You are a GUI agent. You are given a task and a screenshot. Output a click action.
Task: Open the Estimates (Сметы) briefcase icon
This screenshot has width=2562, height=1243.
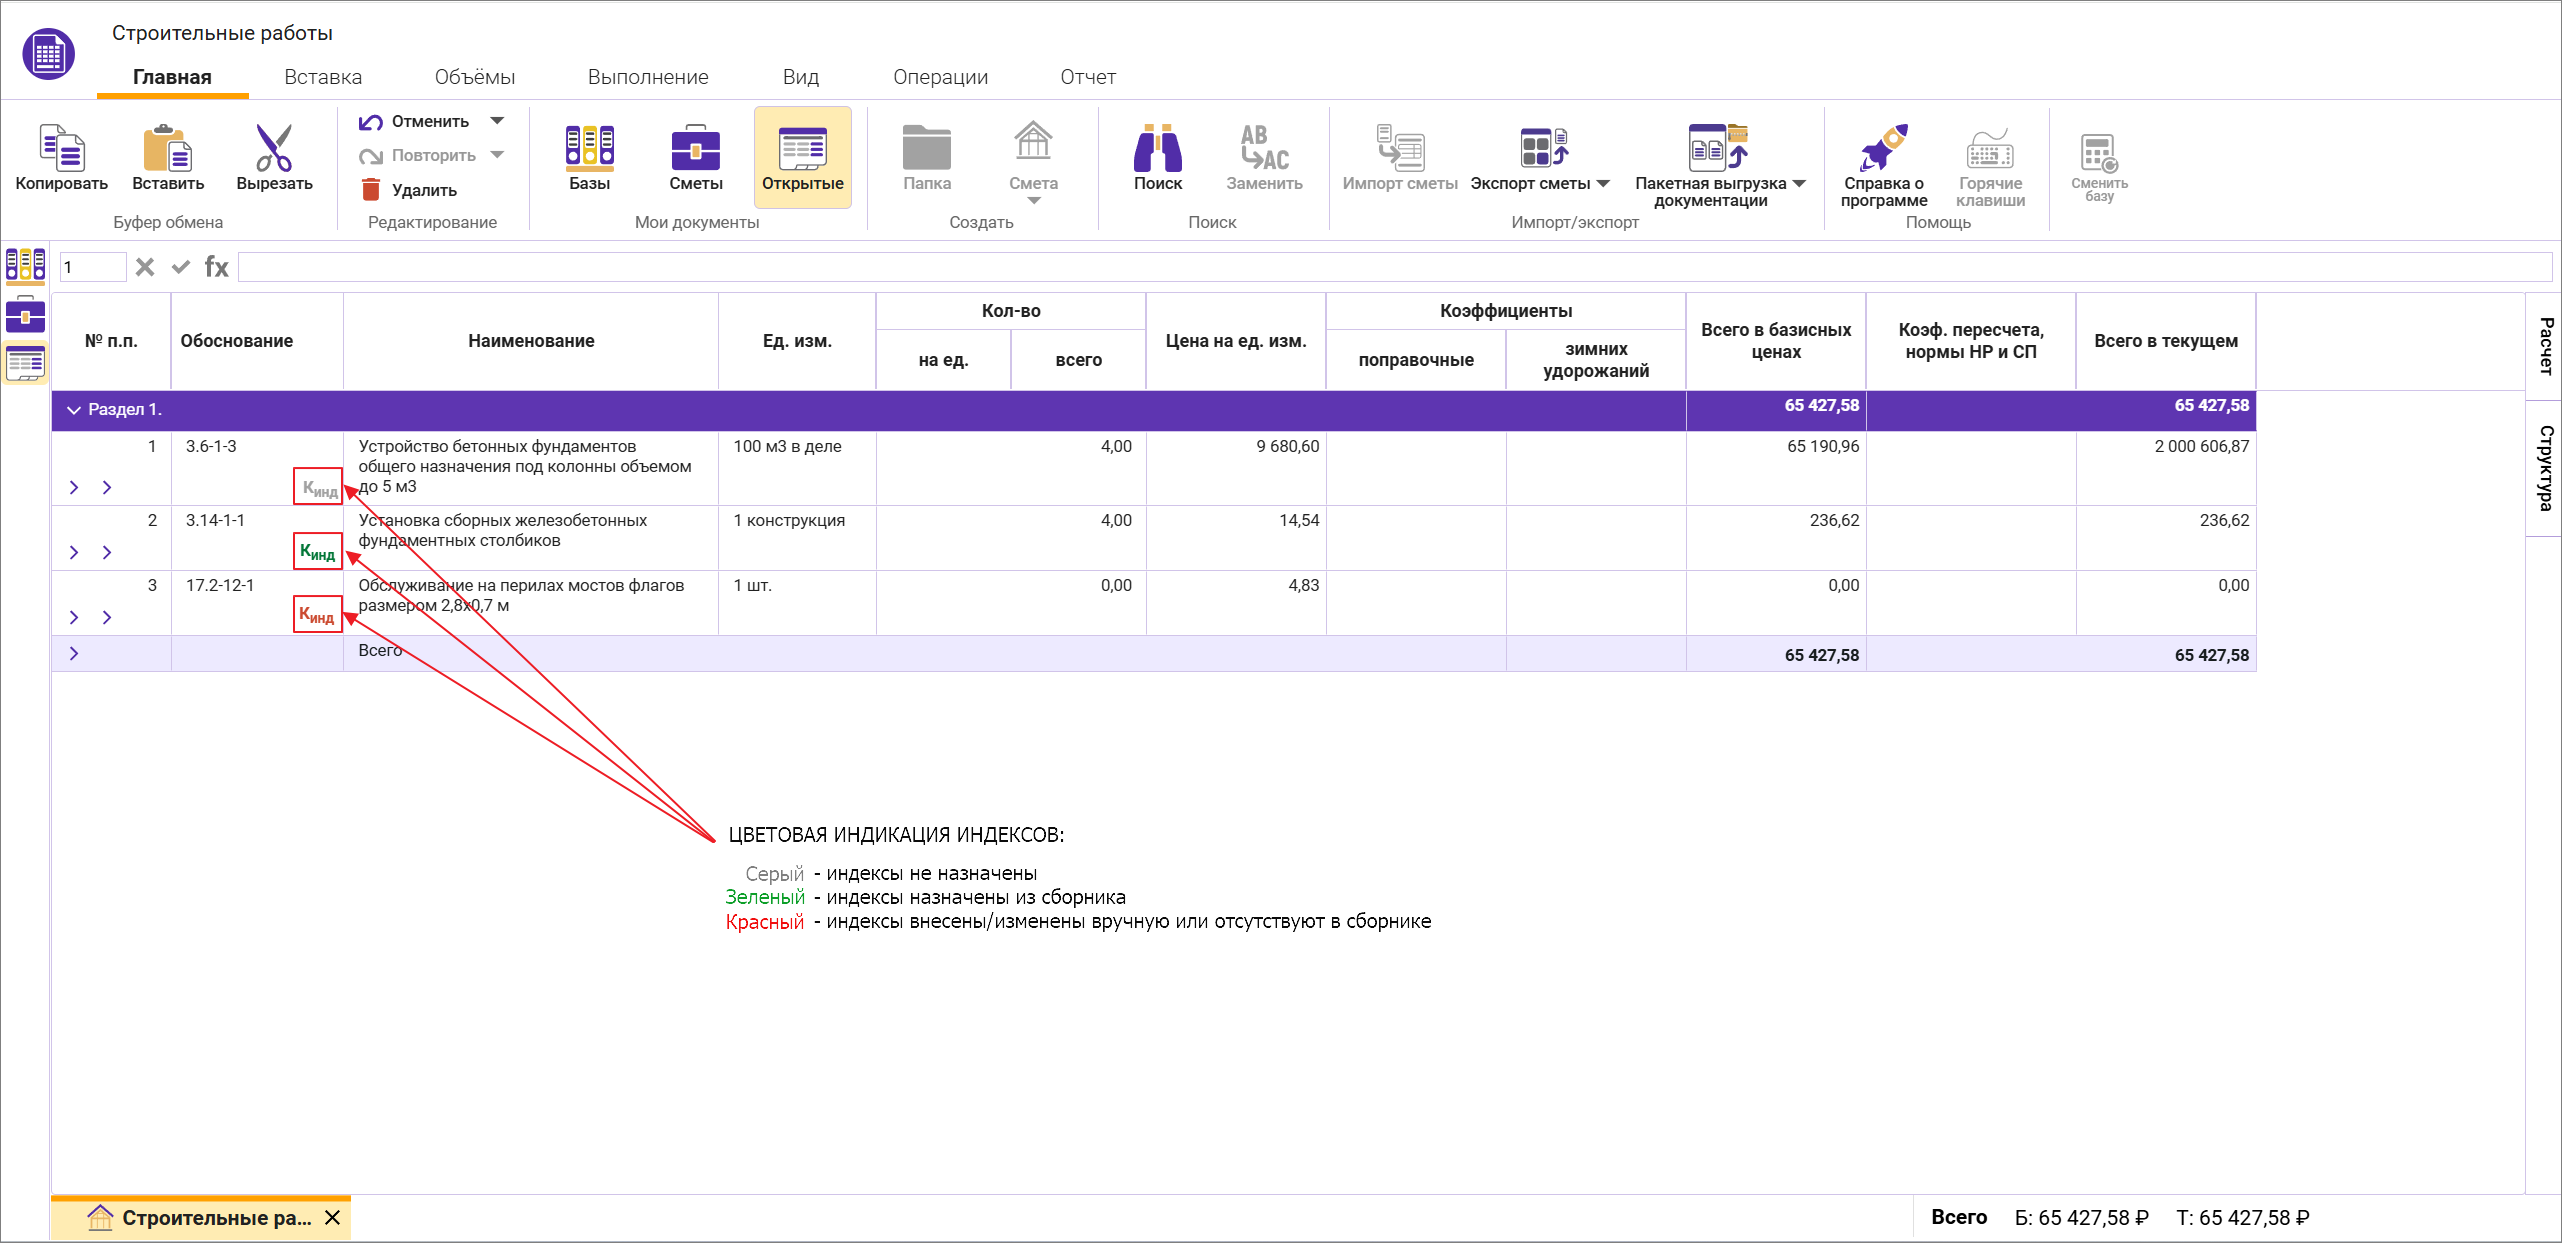[695, 148]
